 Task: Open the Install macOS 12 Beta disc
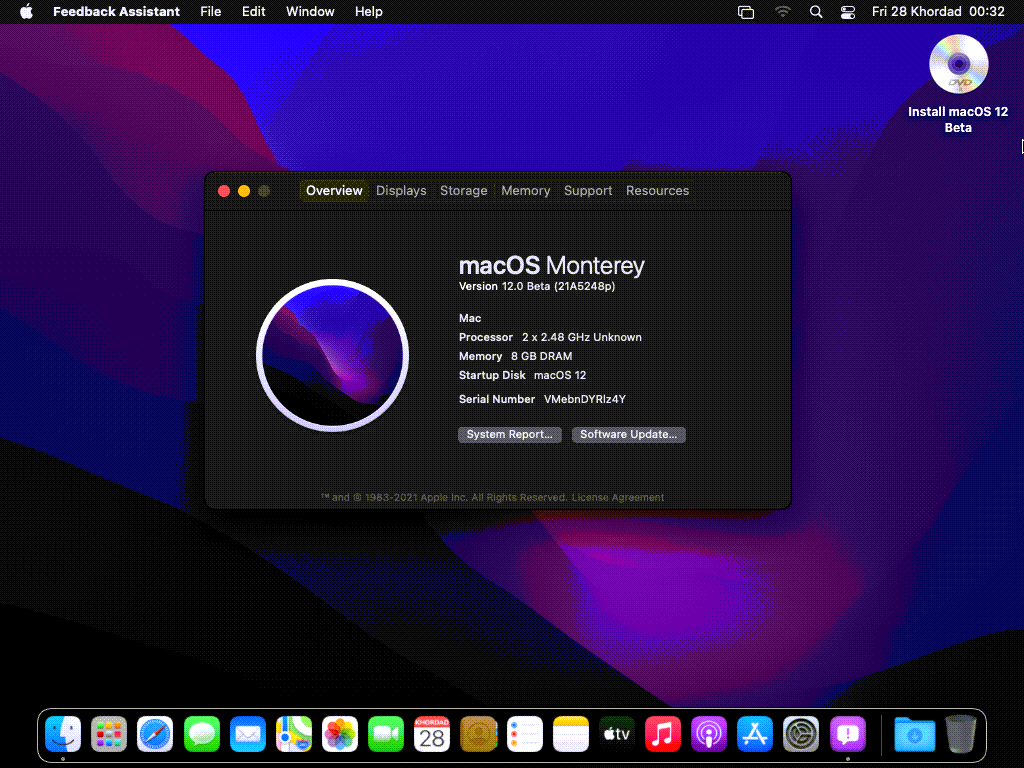point(958,67)
